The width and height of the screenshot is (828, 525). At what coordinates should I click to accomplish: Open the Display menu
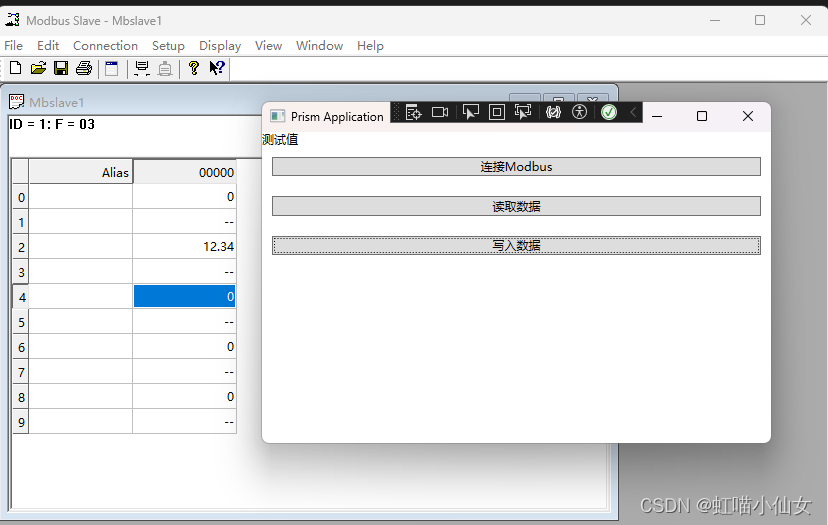pyautogui.click(x=220, y=46)
